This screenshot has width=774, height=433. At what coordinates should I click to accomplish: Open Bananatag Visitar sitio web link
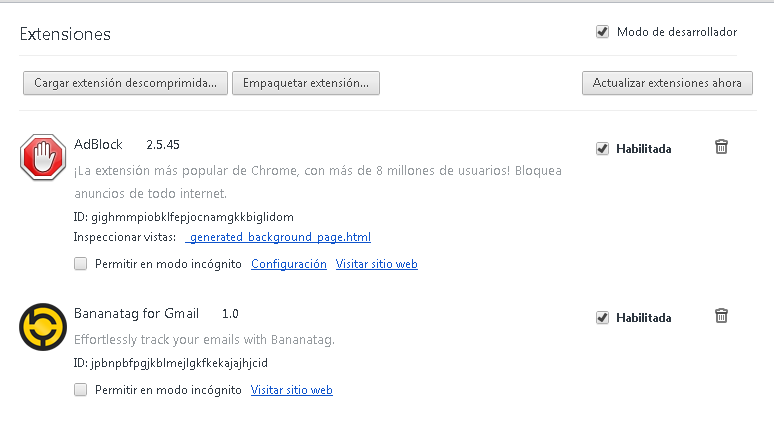(292, 390)
